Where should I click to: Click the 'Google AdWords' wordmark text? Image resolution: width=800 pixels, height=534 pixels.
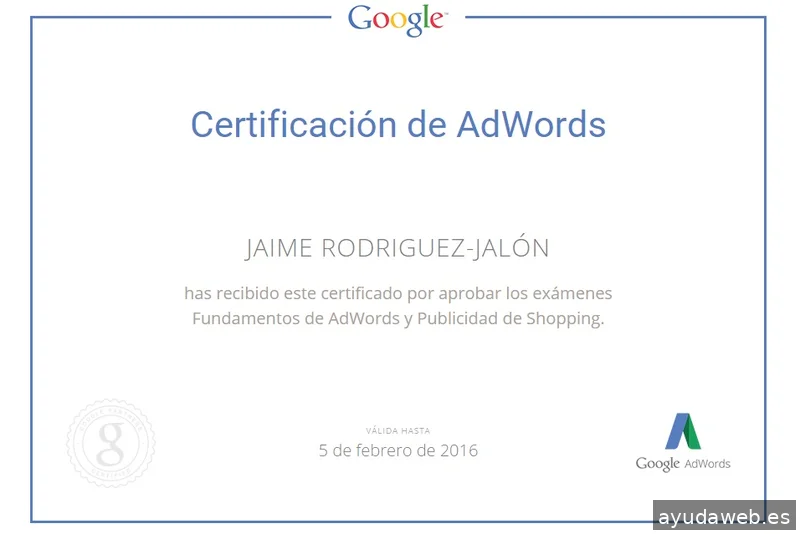point(683,464)
